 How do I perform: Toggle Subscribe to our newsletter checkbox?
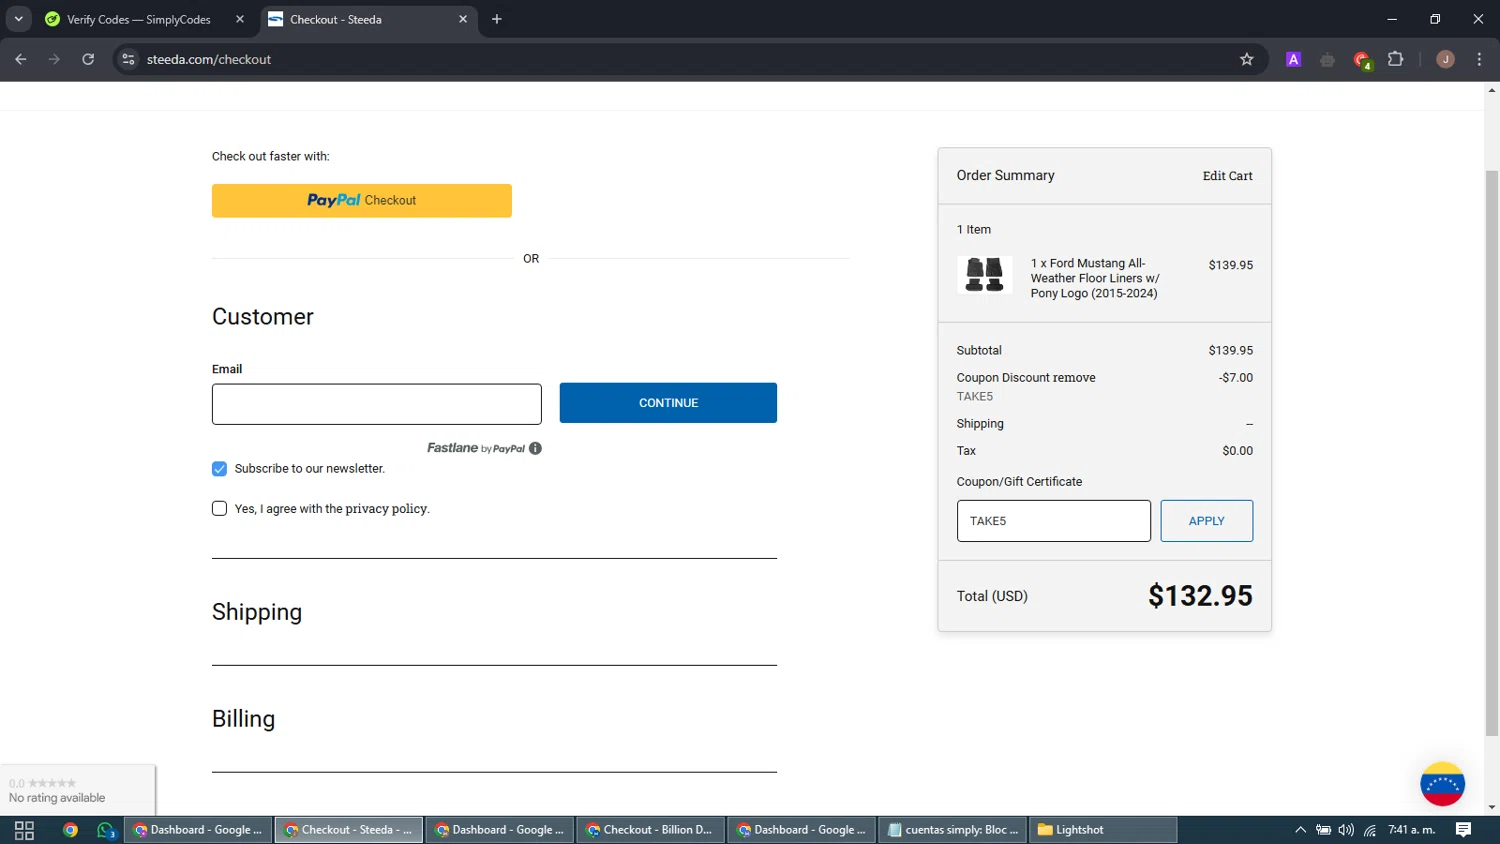[219, 468]
